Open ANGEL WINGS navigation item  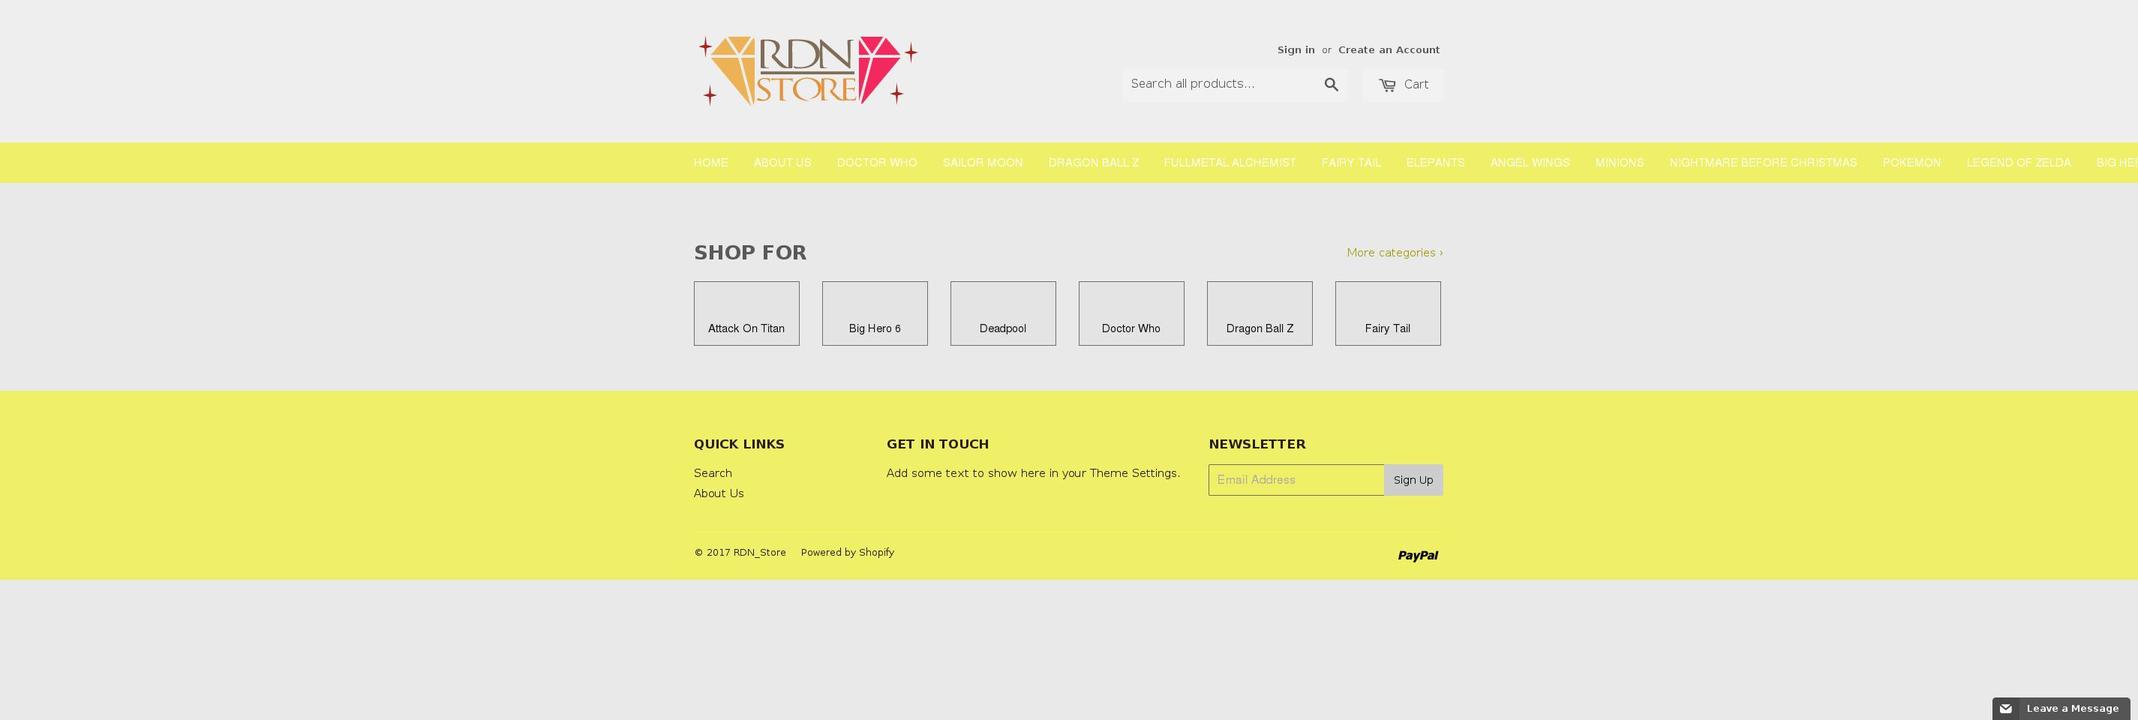(1530, 163)
